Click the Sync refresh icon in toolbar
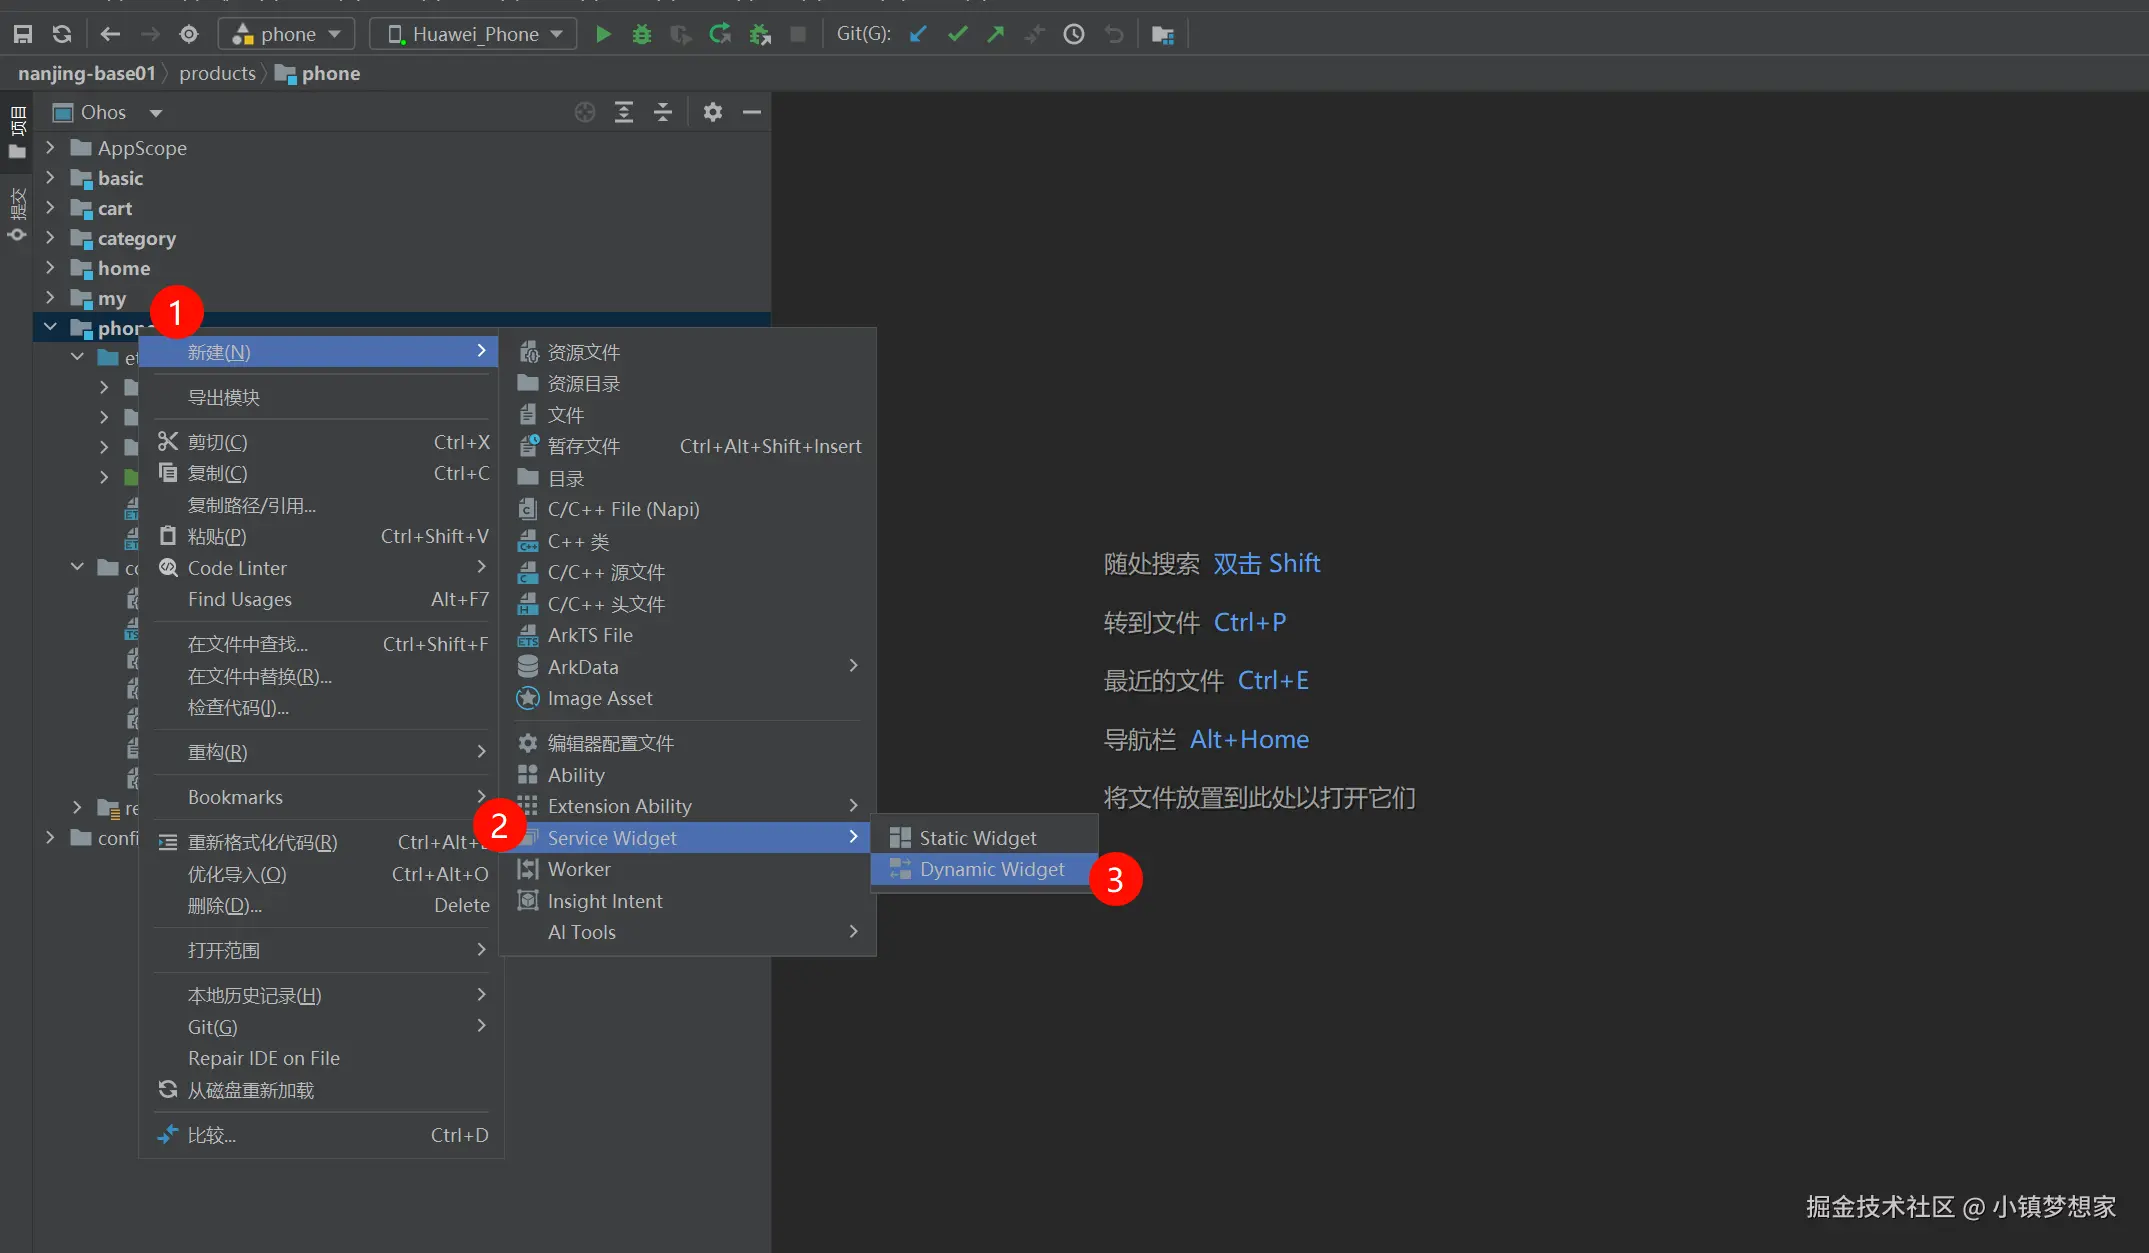 point(62,34)
